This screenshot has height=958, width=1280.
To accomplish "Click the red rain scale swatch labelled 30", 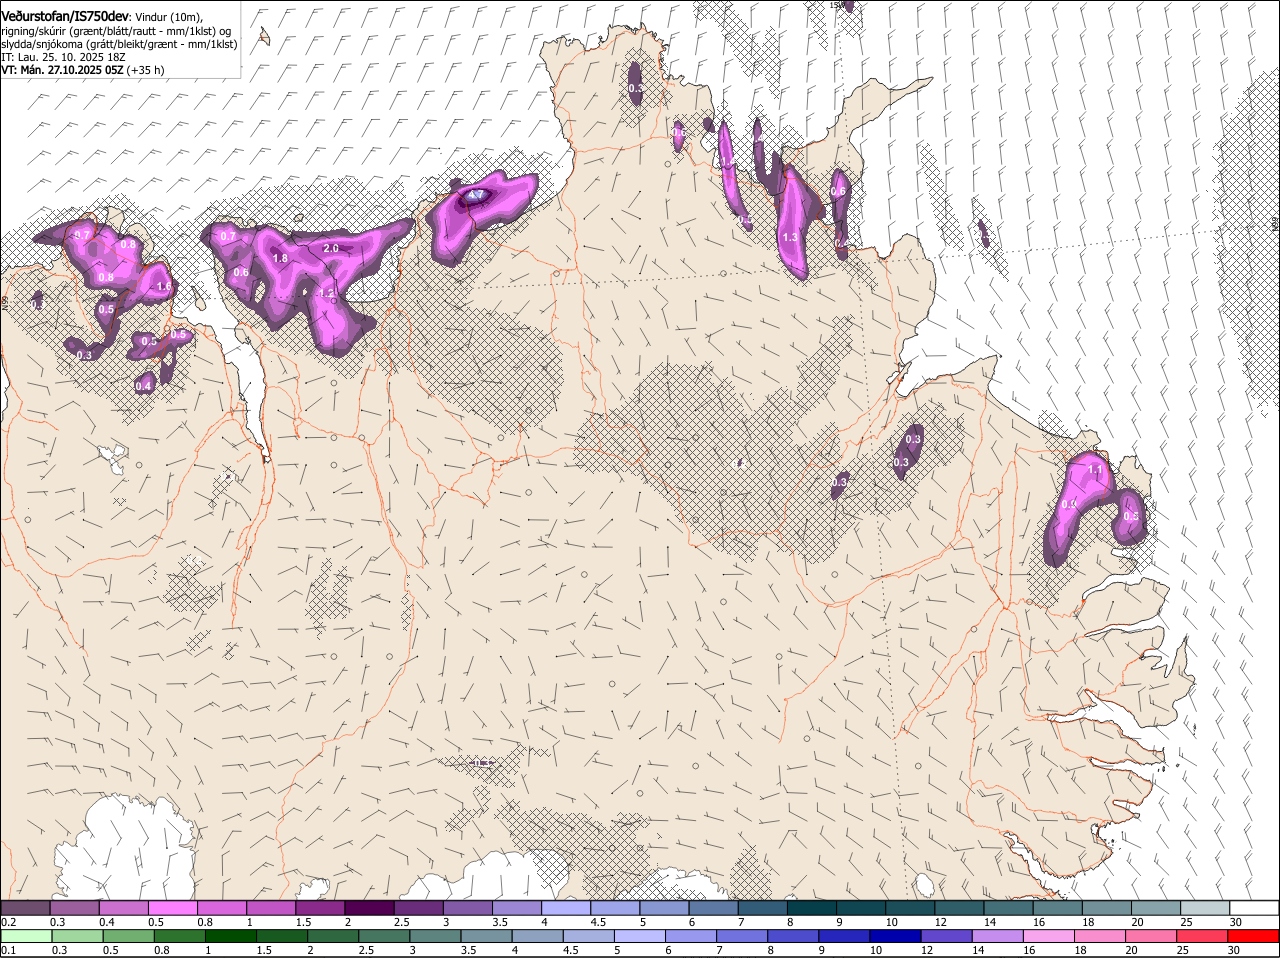I will click(1255, 936).
